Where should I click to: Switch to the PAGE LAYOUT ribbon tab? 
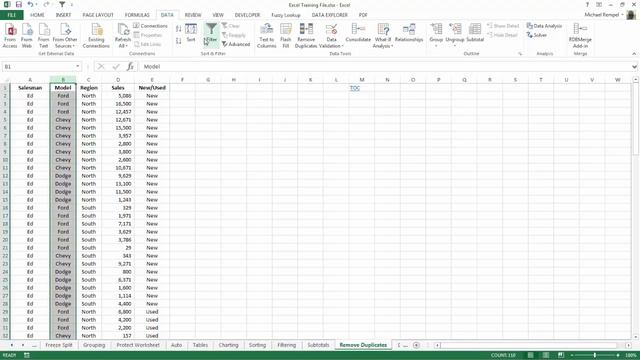(98, 15)
